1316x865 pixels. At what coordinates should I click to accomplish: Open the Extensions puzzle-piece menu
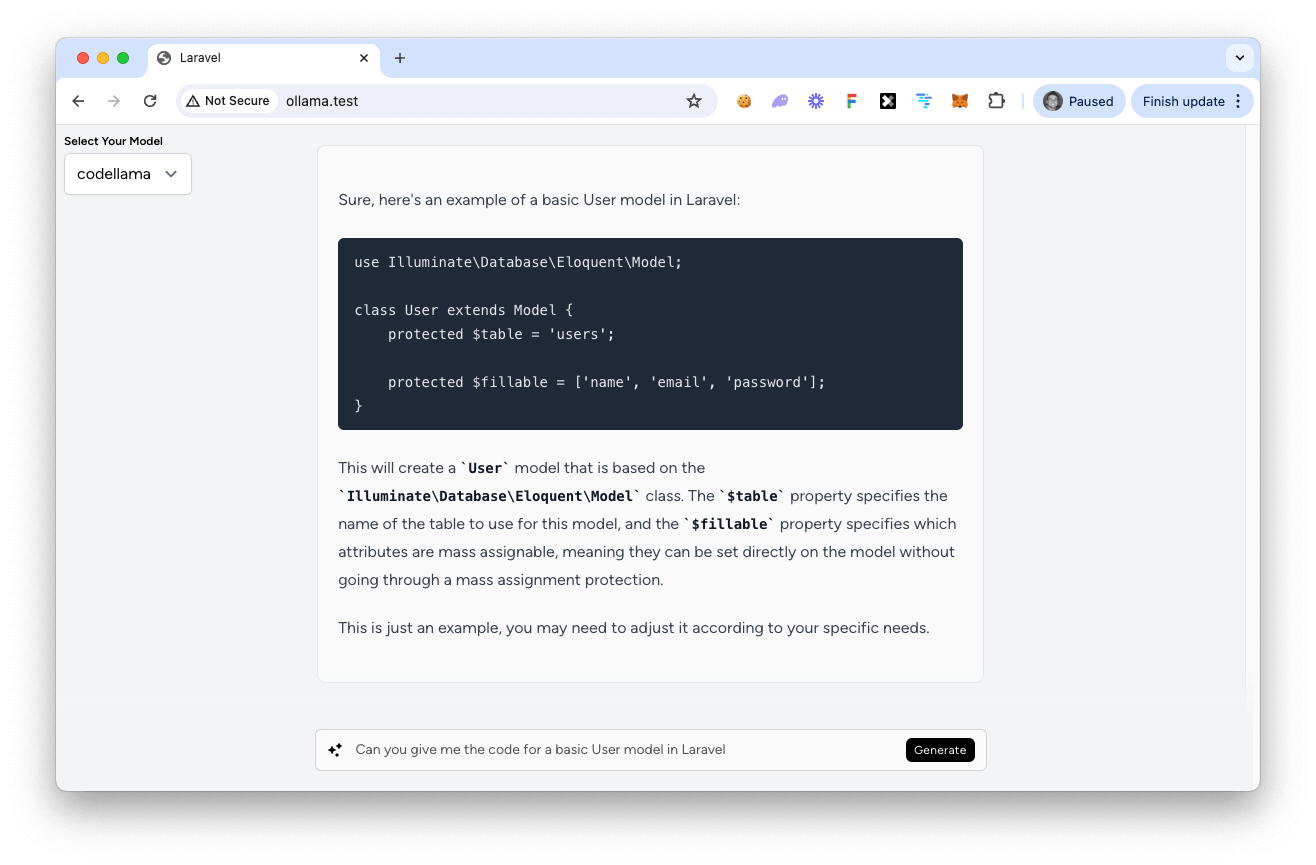[996, 101]
